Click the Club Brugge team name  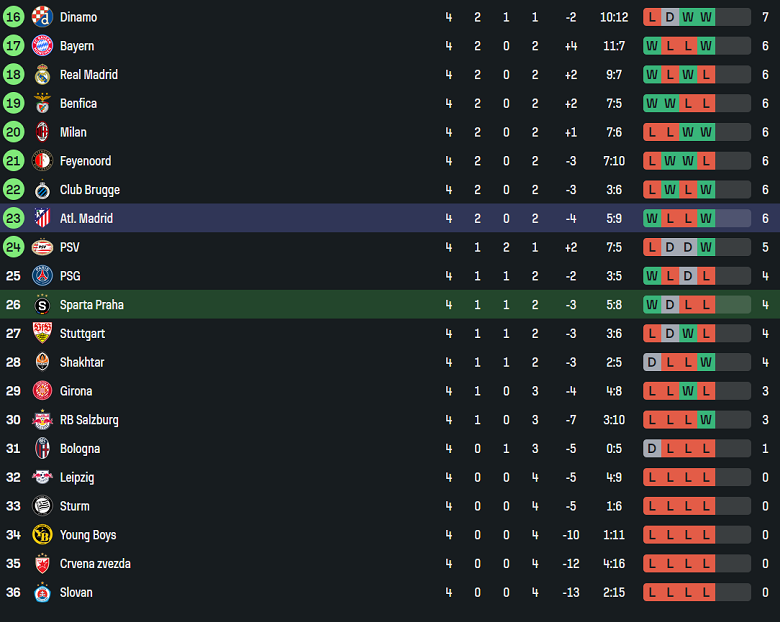click(x=90, y=190)
